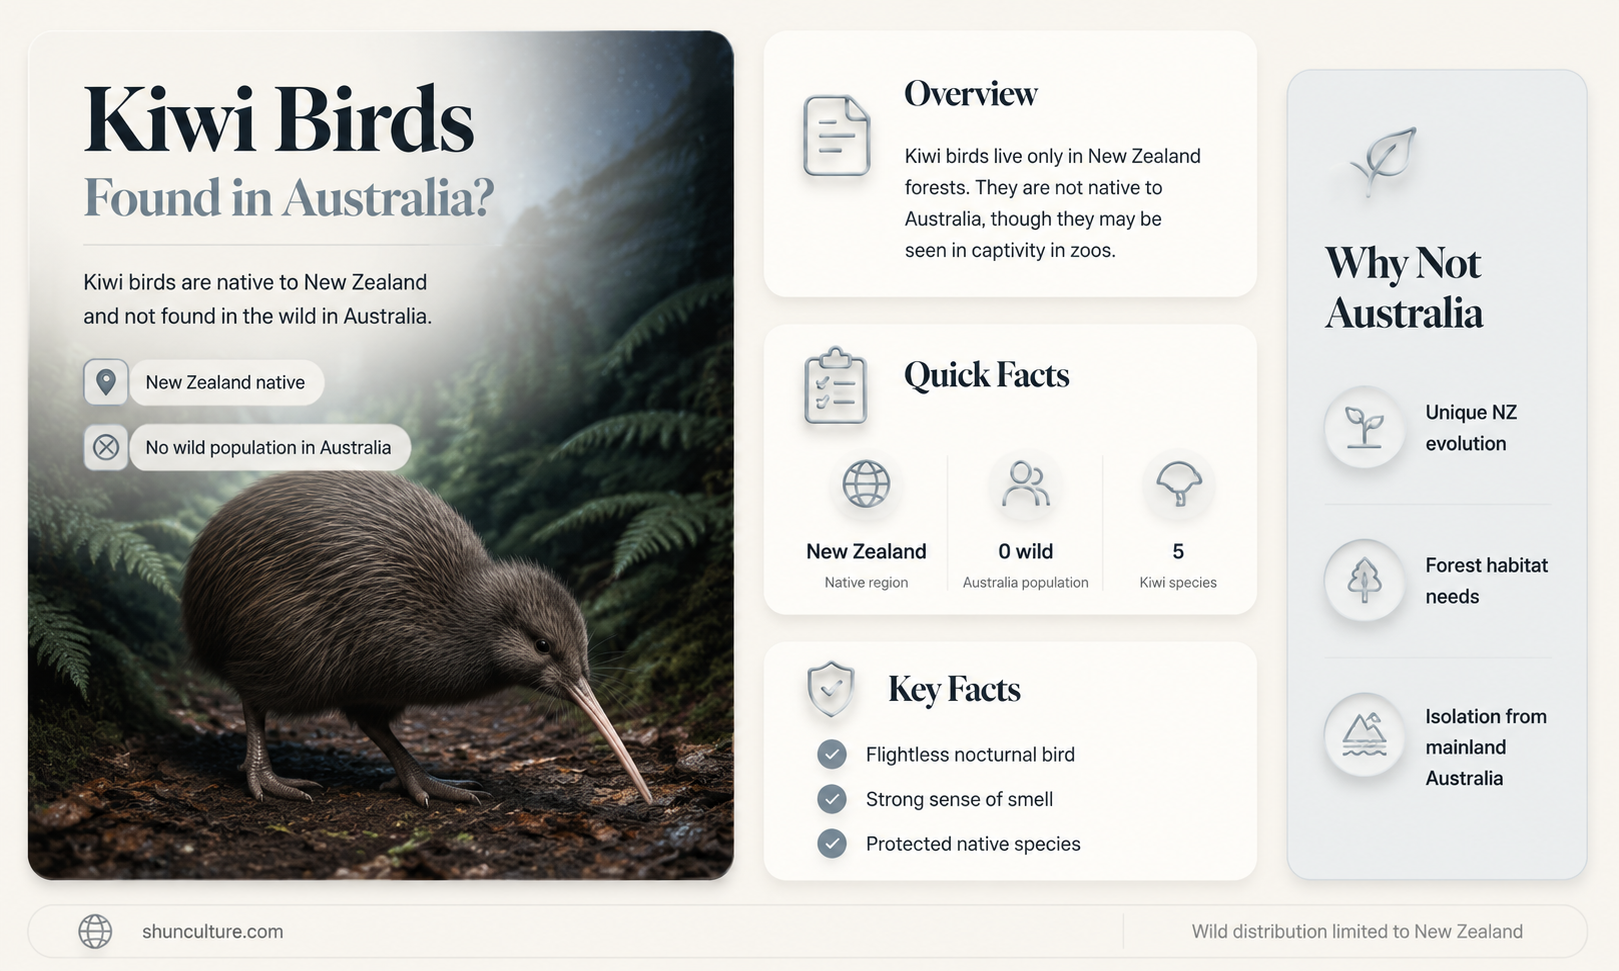Click the Forest habitat needs text
Screen dimensions: 1619x971
pos(1486,580)
